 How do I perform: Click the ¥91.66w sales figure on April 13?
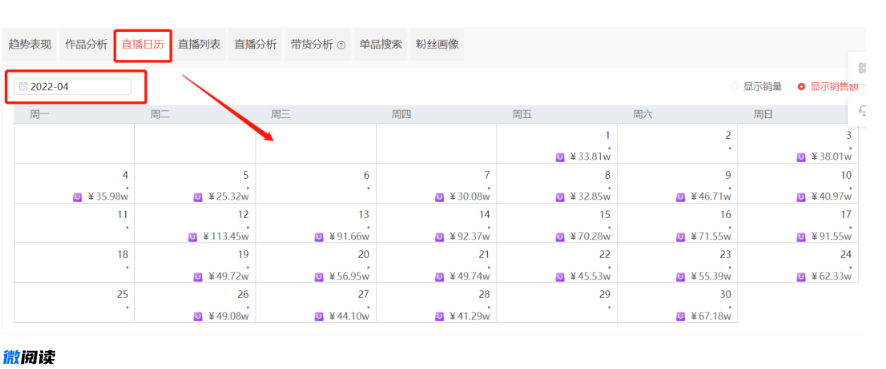click(348, 237)
